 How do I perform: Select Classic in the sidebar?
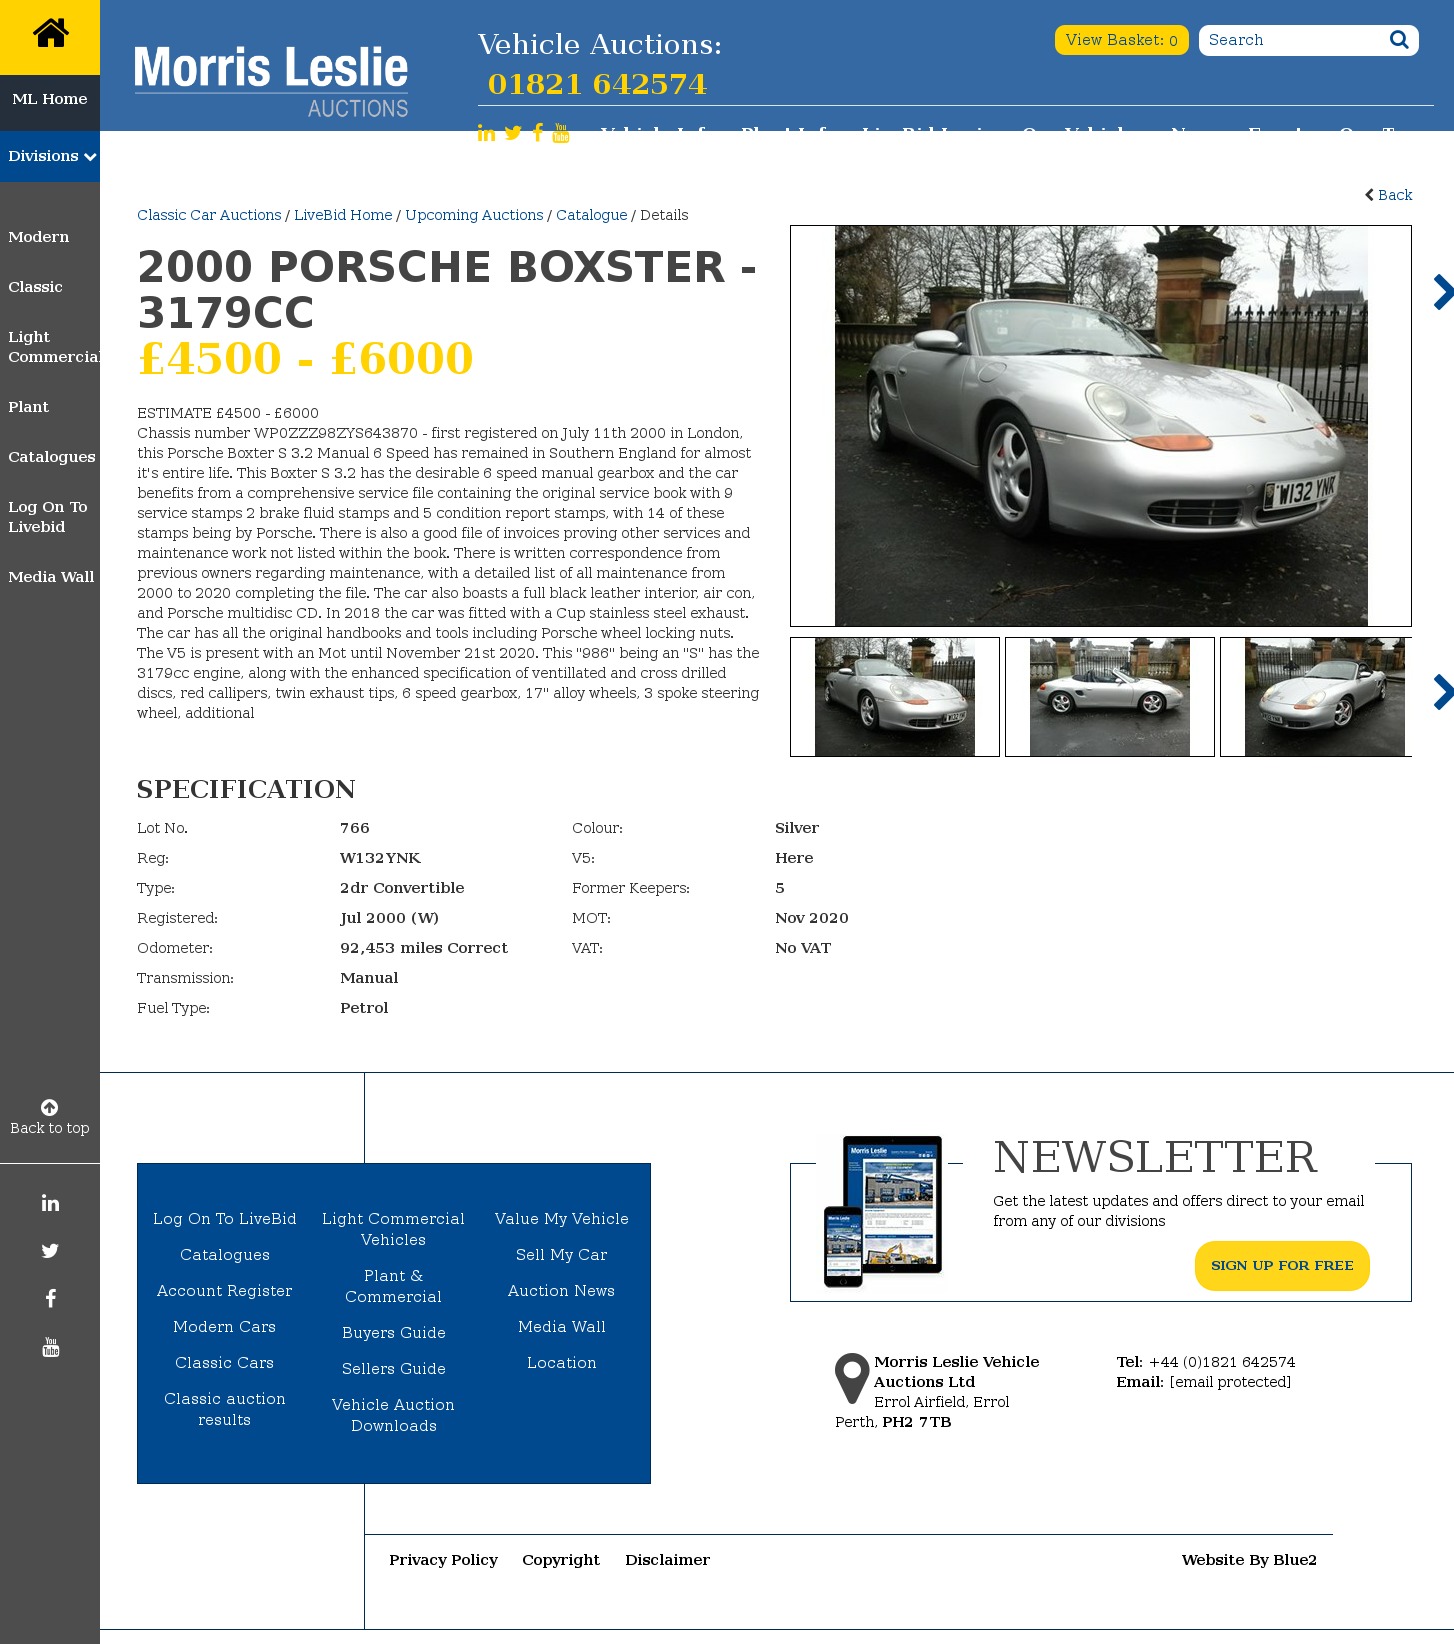point(35,287)
